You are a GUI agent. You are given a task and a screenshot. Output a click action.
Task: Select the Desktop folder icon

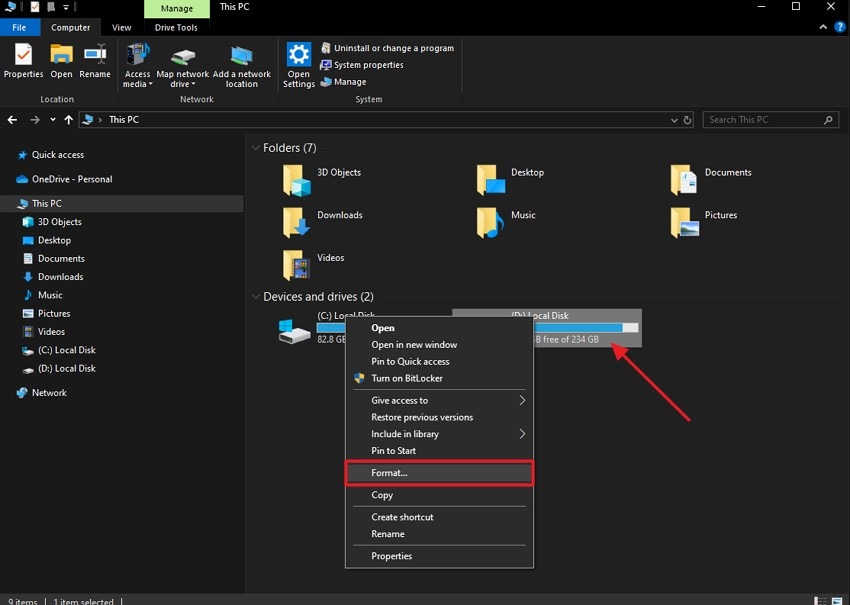click(491, 181)
